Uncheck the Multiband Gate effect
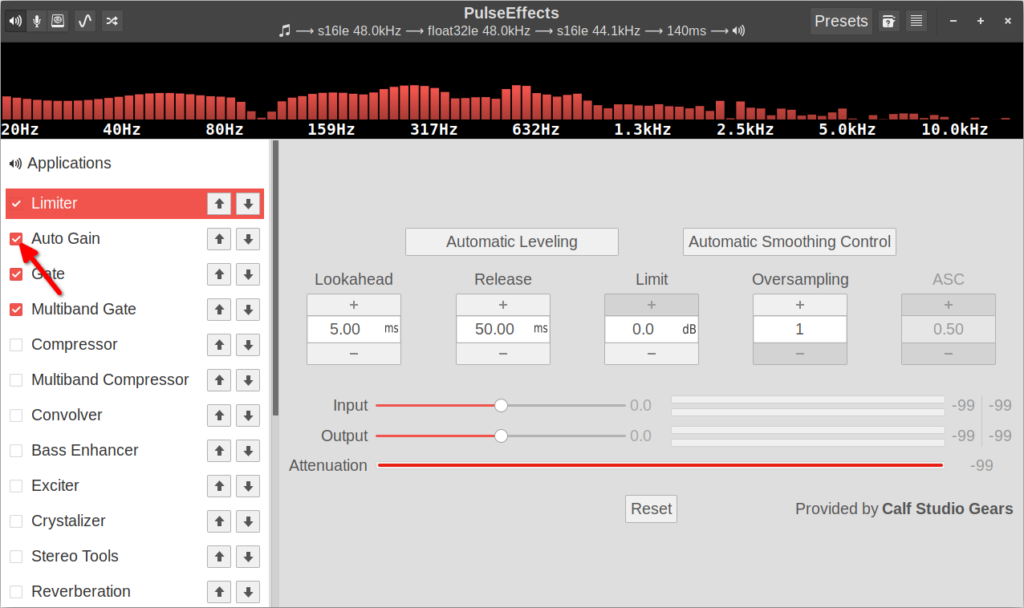Image resolution: width=1024 pixels, height=608 pixels. pos(15,309)
